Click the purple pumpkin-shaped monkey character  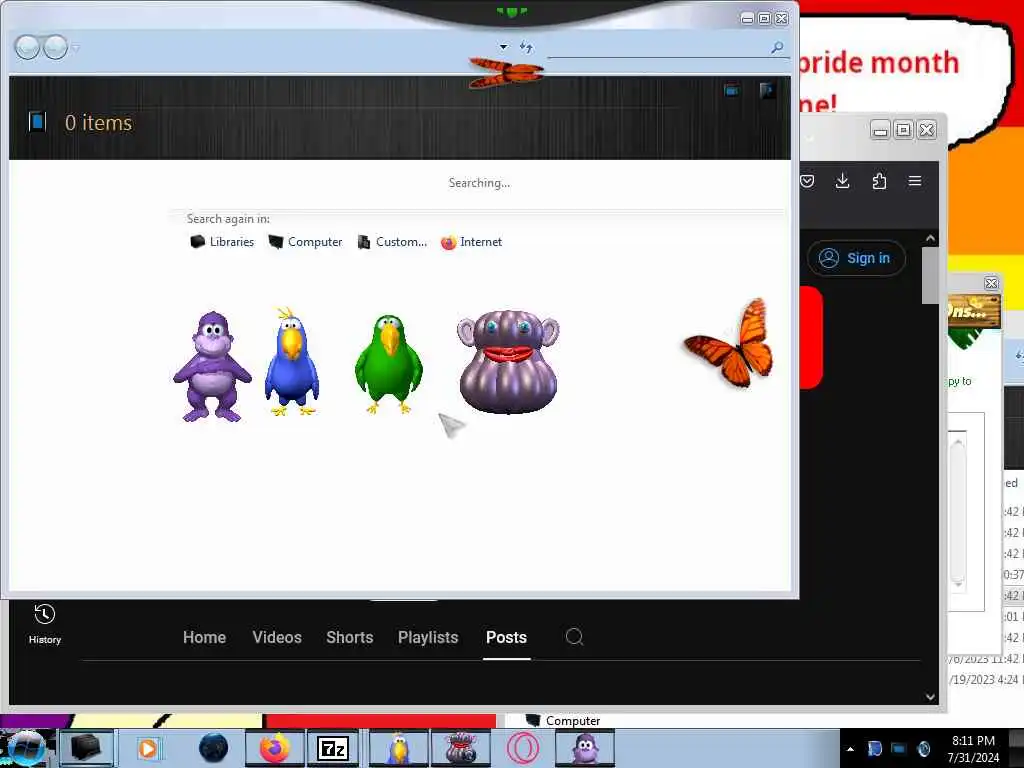point(508,362)
